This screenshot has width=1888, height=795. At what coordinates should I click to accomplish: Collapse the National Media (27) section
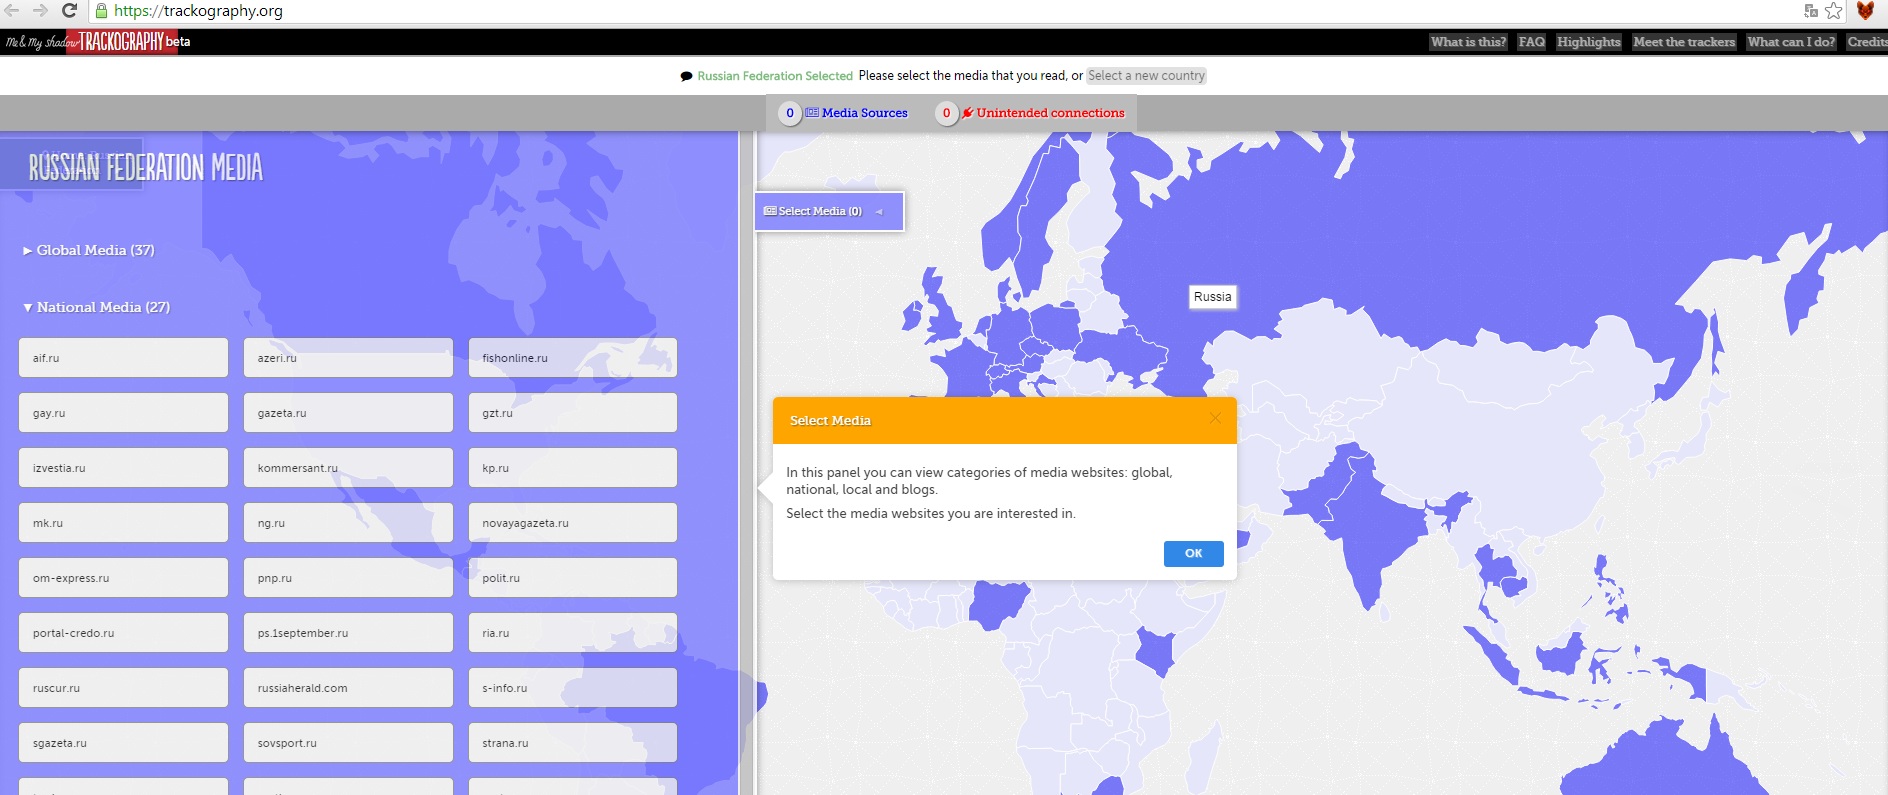(96, 307)
